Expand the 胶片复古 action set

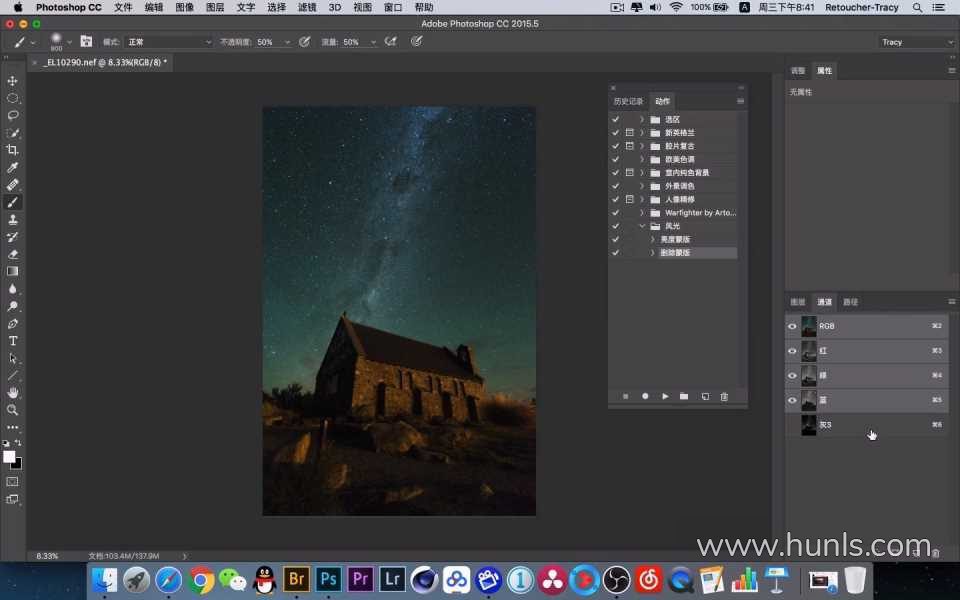coord(642,146)
